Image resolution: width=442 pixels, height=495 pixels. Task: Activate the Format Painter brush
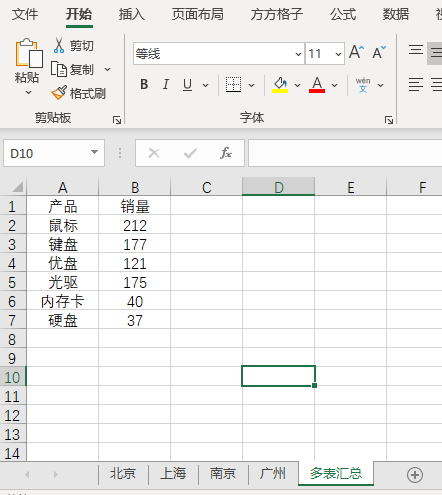pos(59,93)
